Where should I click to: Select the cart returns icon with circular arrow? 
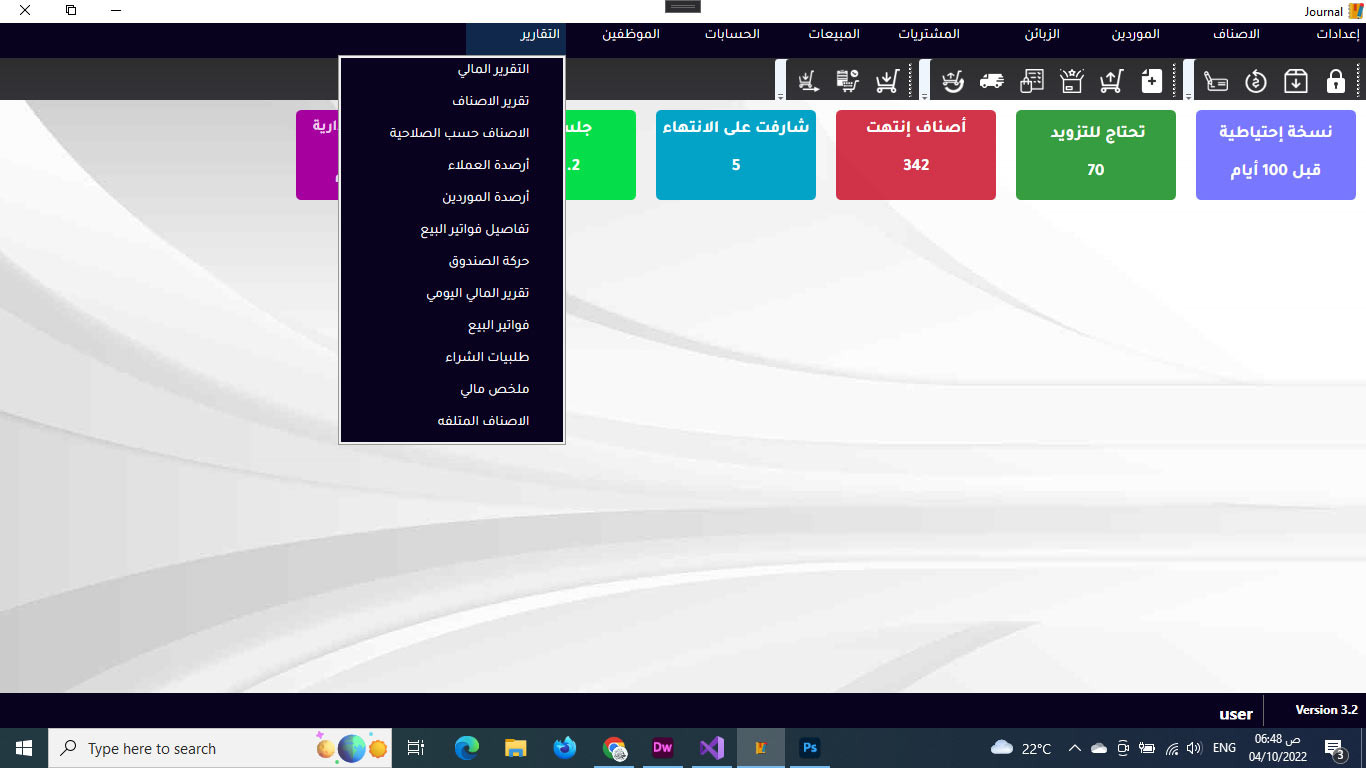[953, 80]
